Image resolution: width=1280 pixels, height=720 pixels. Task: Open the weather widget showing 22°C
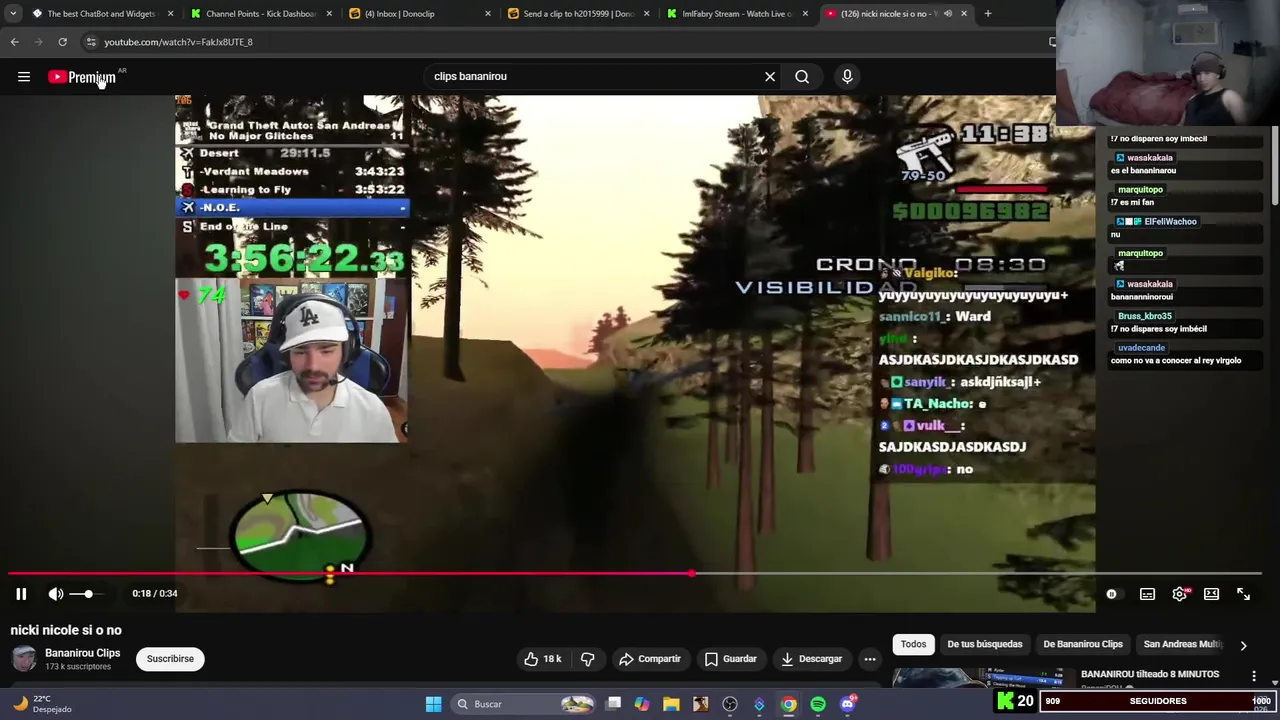tap(42, 704)
